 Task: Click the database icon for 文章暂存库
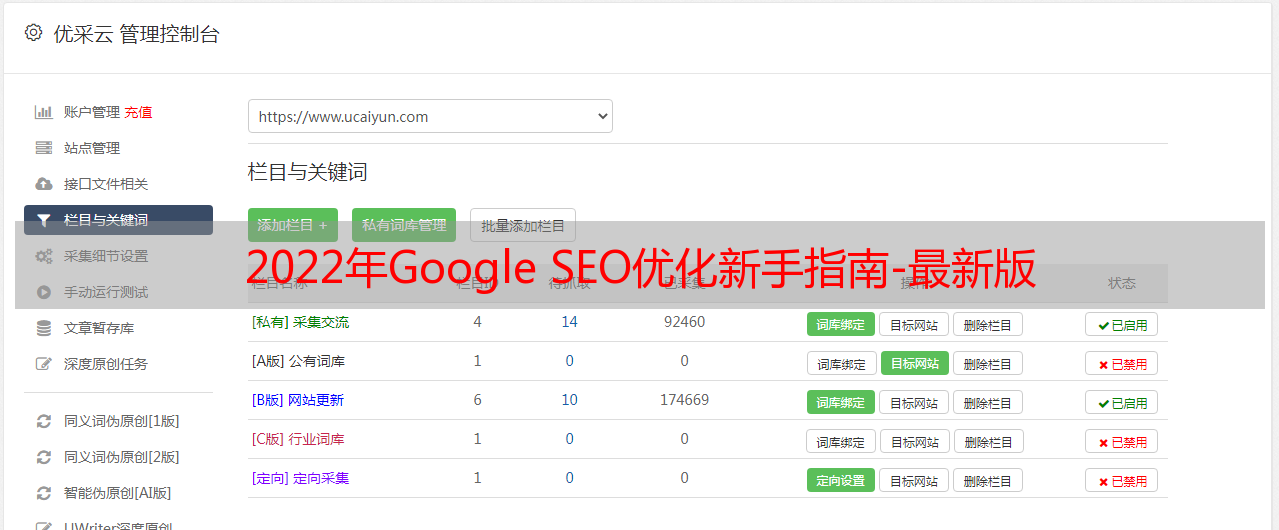point(44,328)
